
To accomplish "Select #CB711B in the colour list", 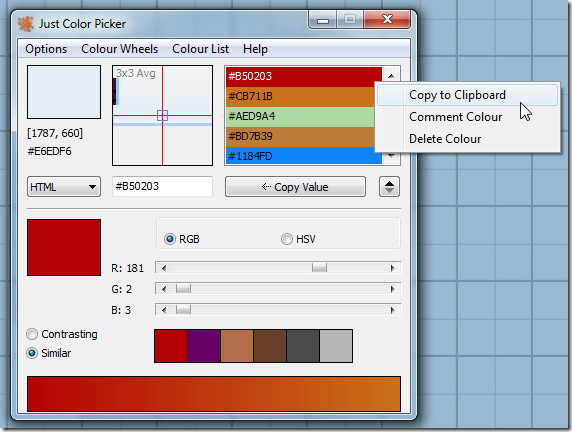I will pyautogui.click(x=300, y=97).
